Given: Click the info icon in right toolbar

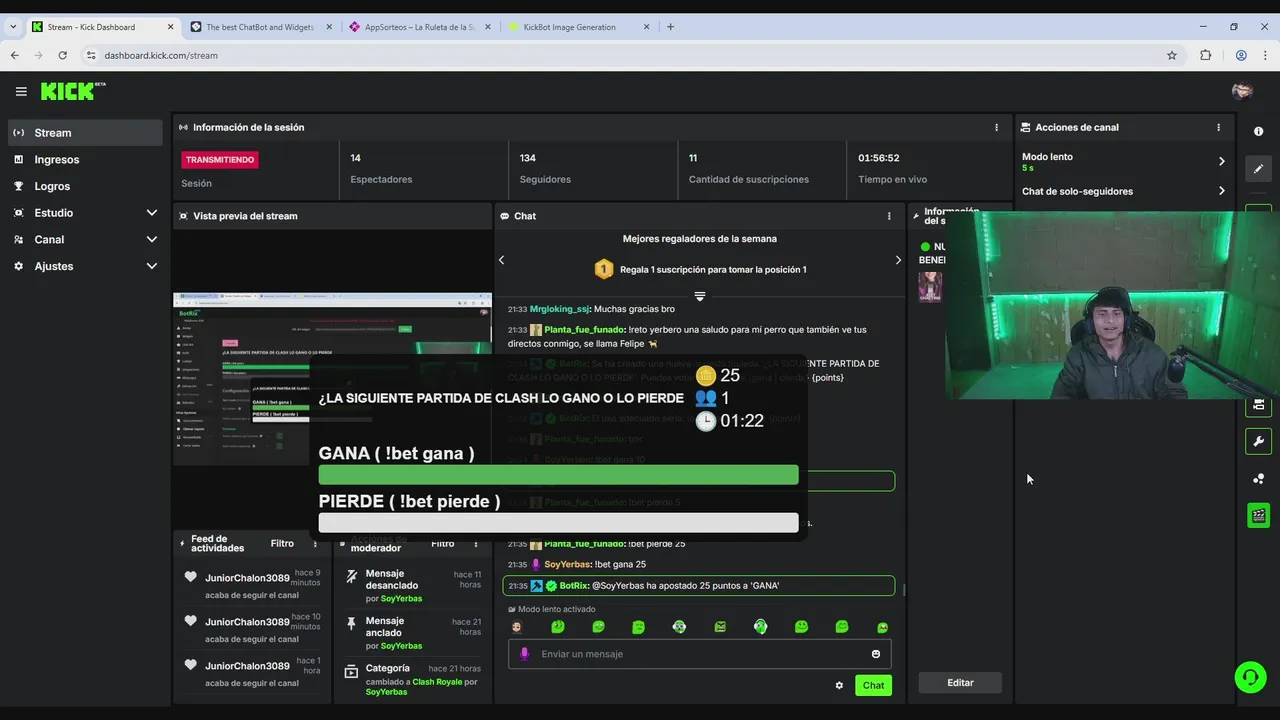Looking at the screenshot, I should coord(1258,132).
